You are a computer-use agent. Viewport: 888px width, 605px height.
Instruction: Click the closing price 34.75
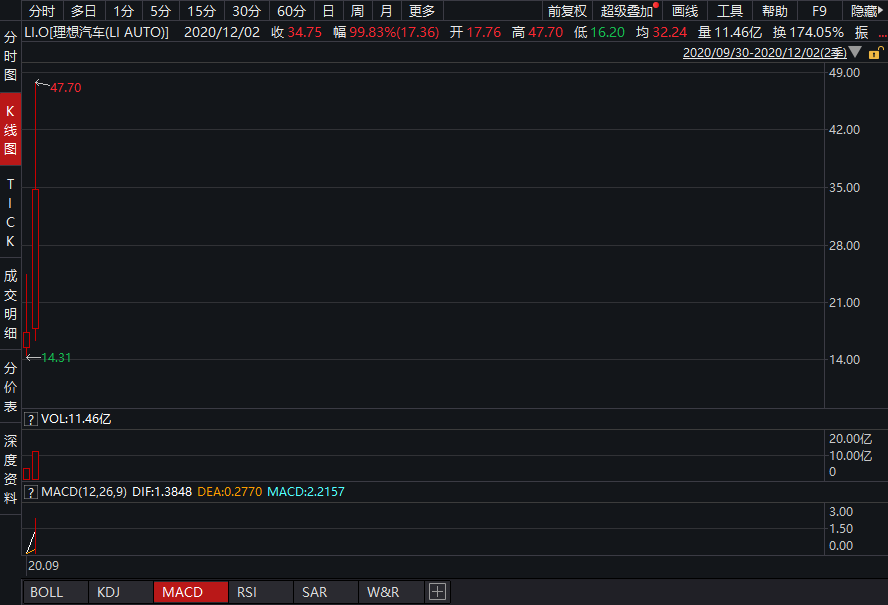(305, 32)
